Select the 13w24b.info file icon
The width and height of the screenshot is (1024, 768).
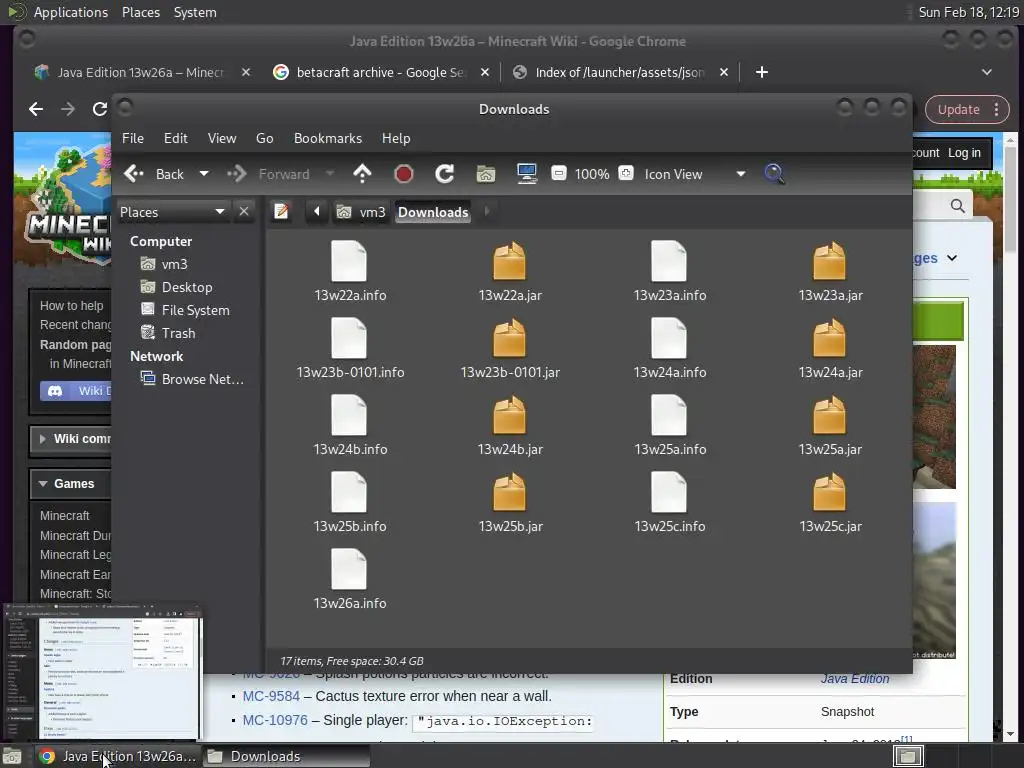click(x=349, y=415)
